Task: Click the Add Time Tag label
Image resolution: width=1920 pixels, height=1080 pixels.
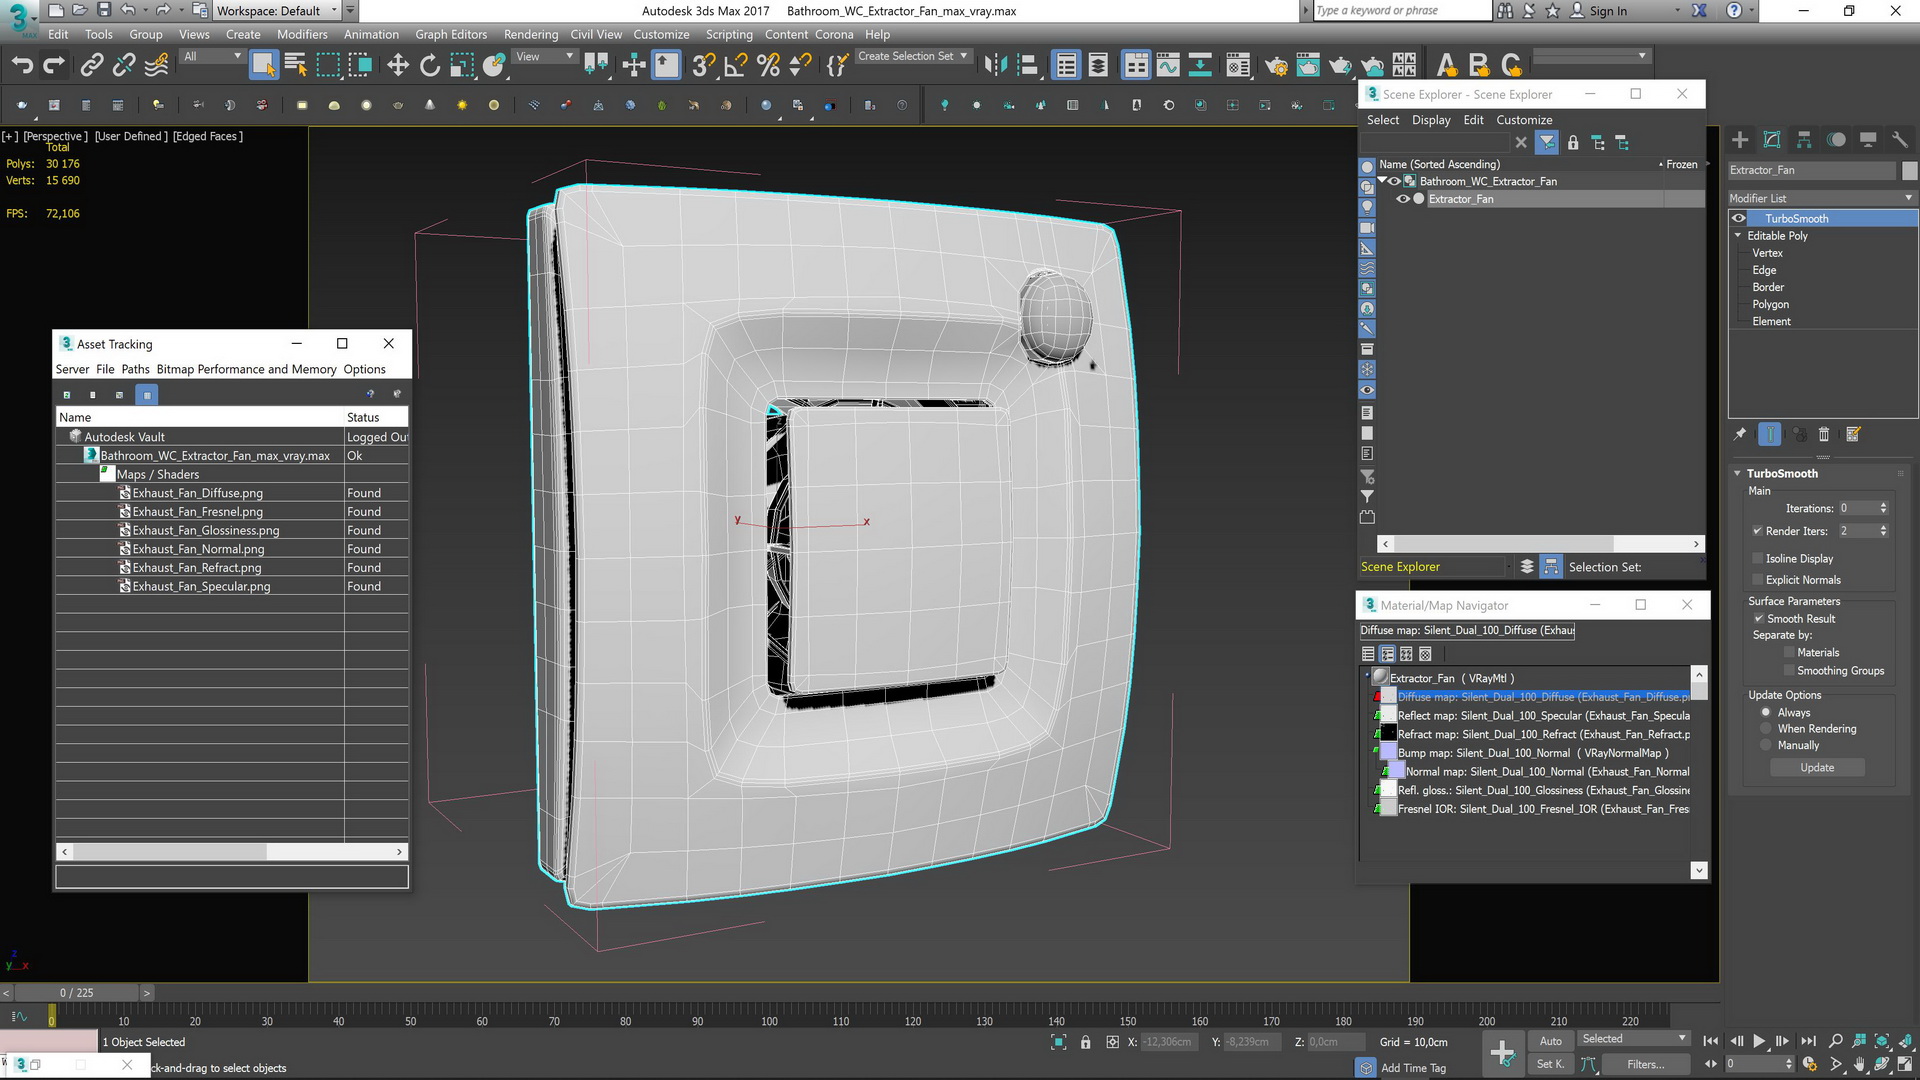Action: (x=1413, y=1068)
